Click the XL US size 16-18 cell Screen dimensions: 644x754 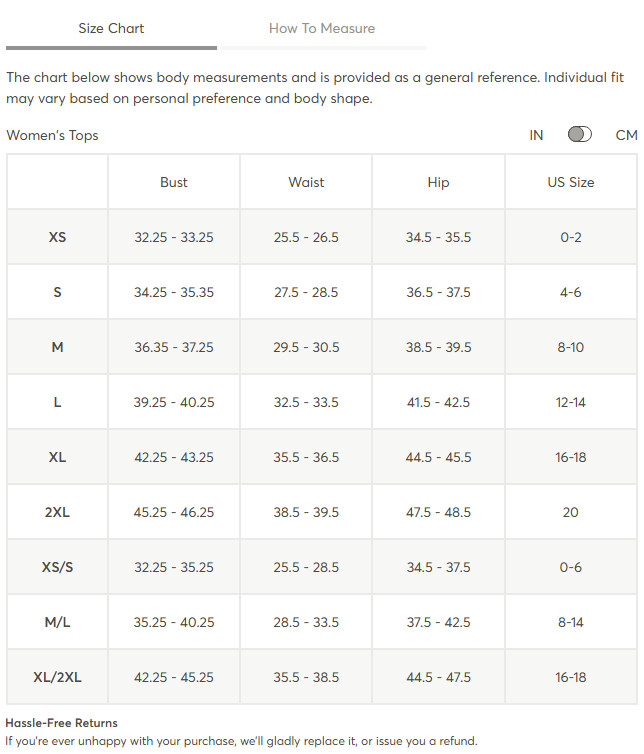coord(570,457)
